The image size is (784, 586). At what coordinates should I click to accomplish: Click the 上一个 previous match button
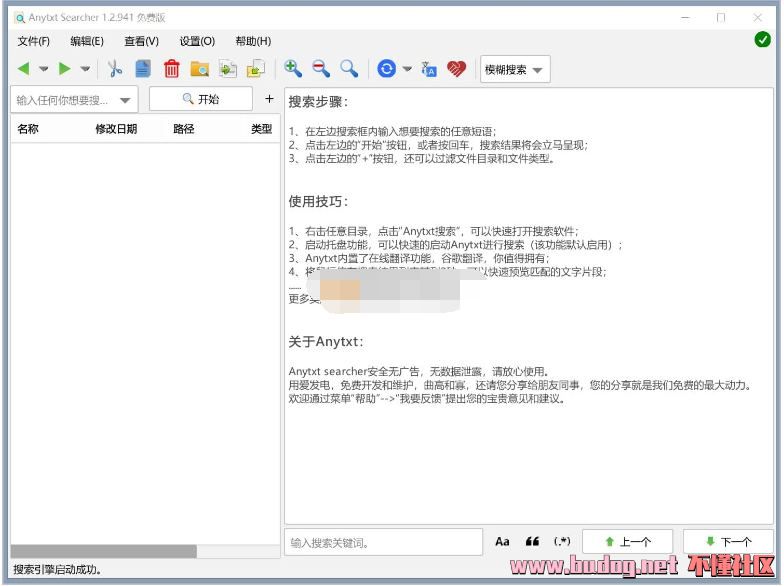[628, 542]
